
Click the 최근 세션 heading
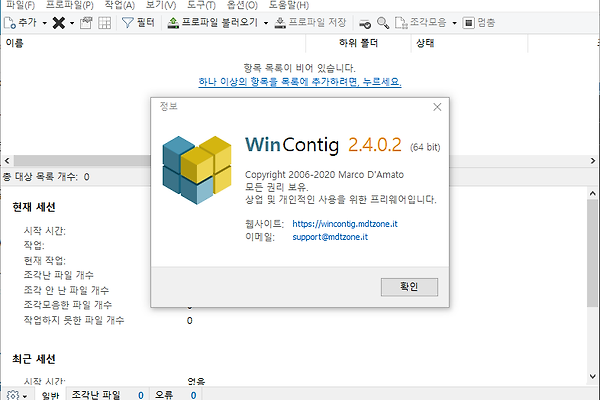tap(34, 359)
